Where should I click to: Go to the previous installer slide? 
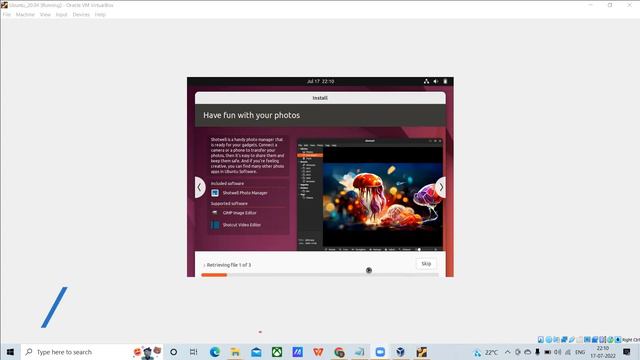[200, 187]
